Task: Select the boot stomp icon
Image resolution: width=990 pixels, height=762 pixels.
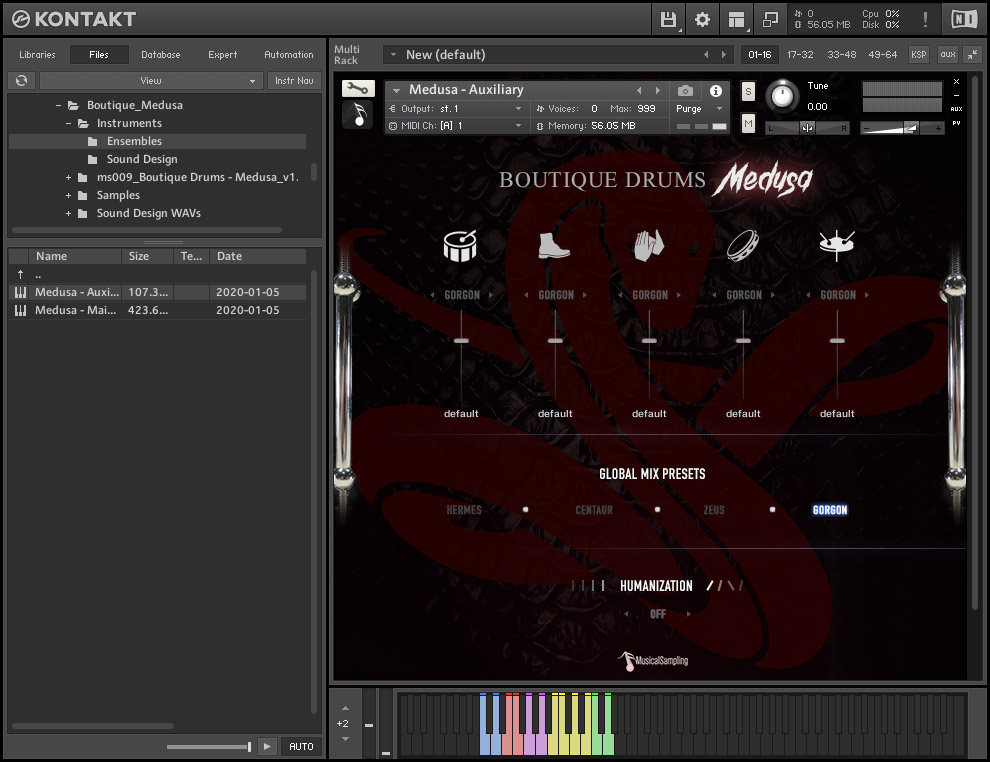Action: coord(554,245)
